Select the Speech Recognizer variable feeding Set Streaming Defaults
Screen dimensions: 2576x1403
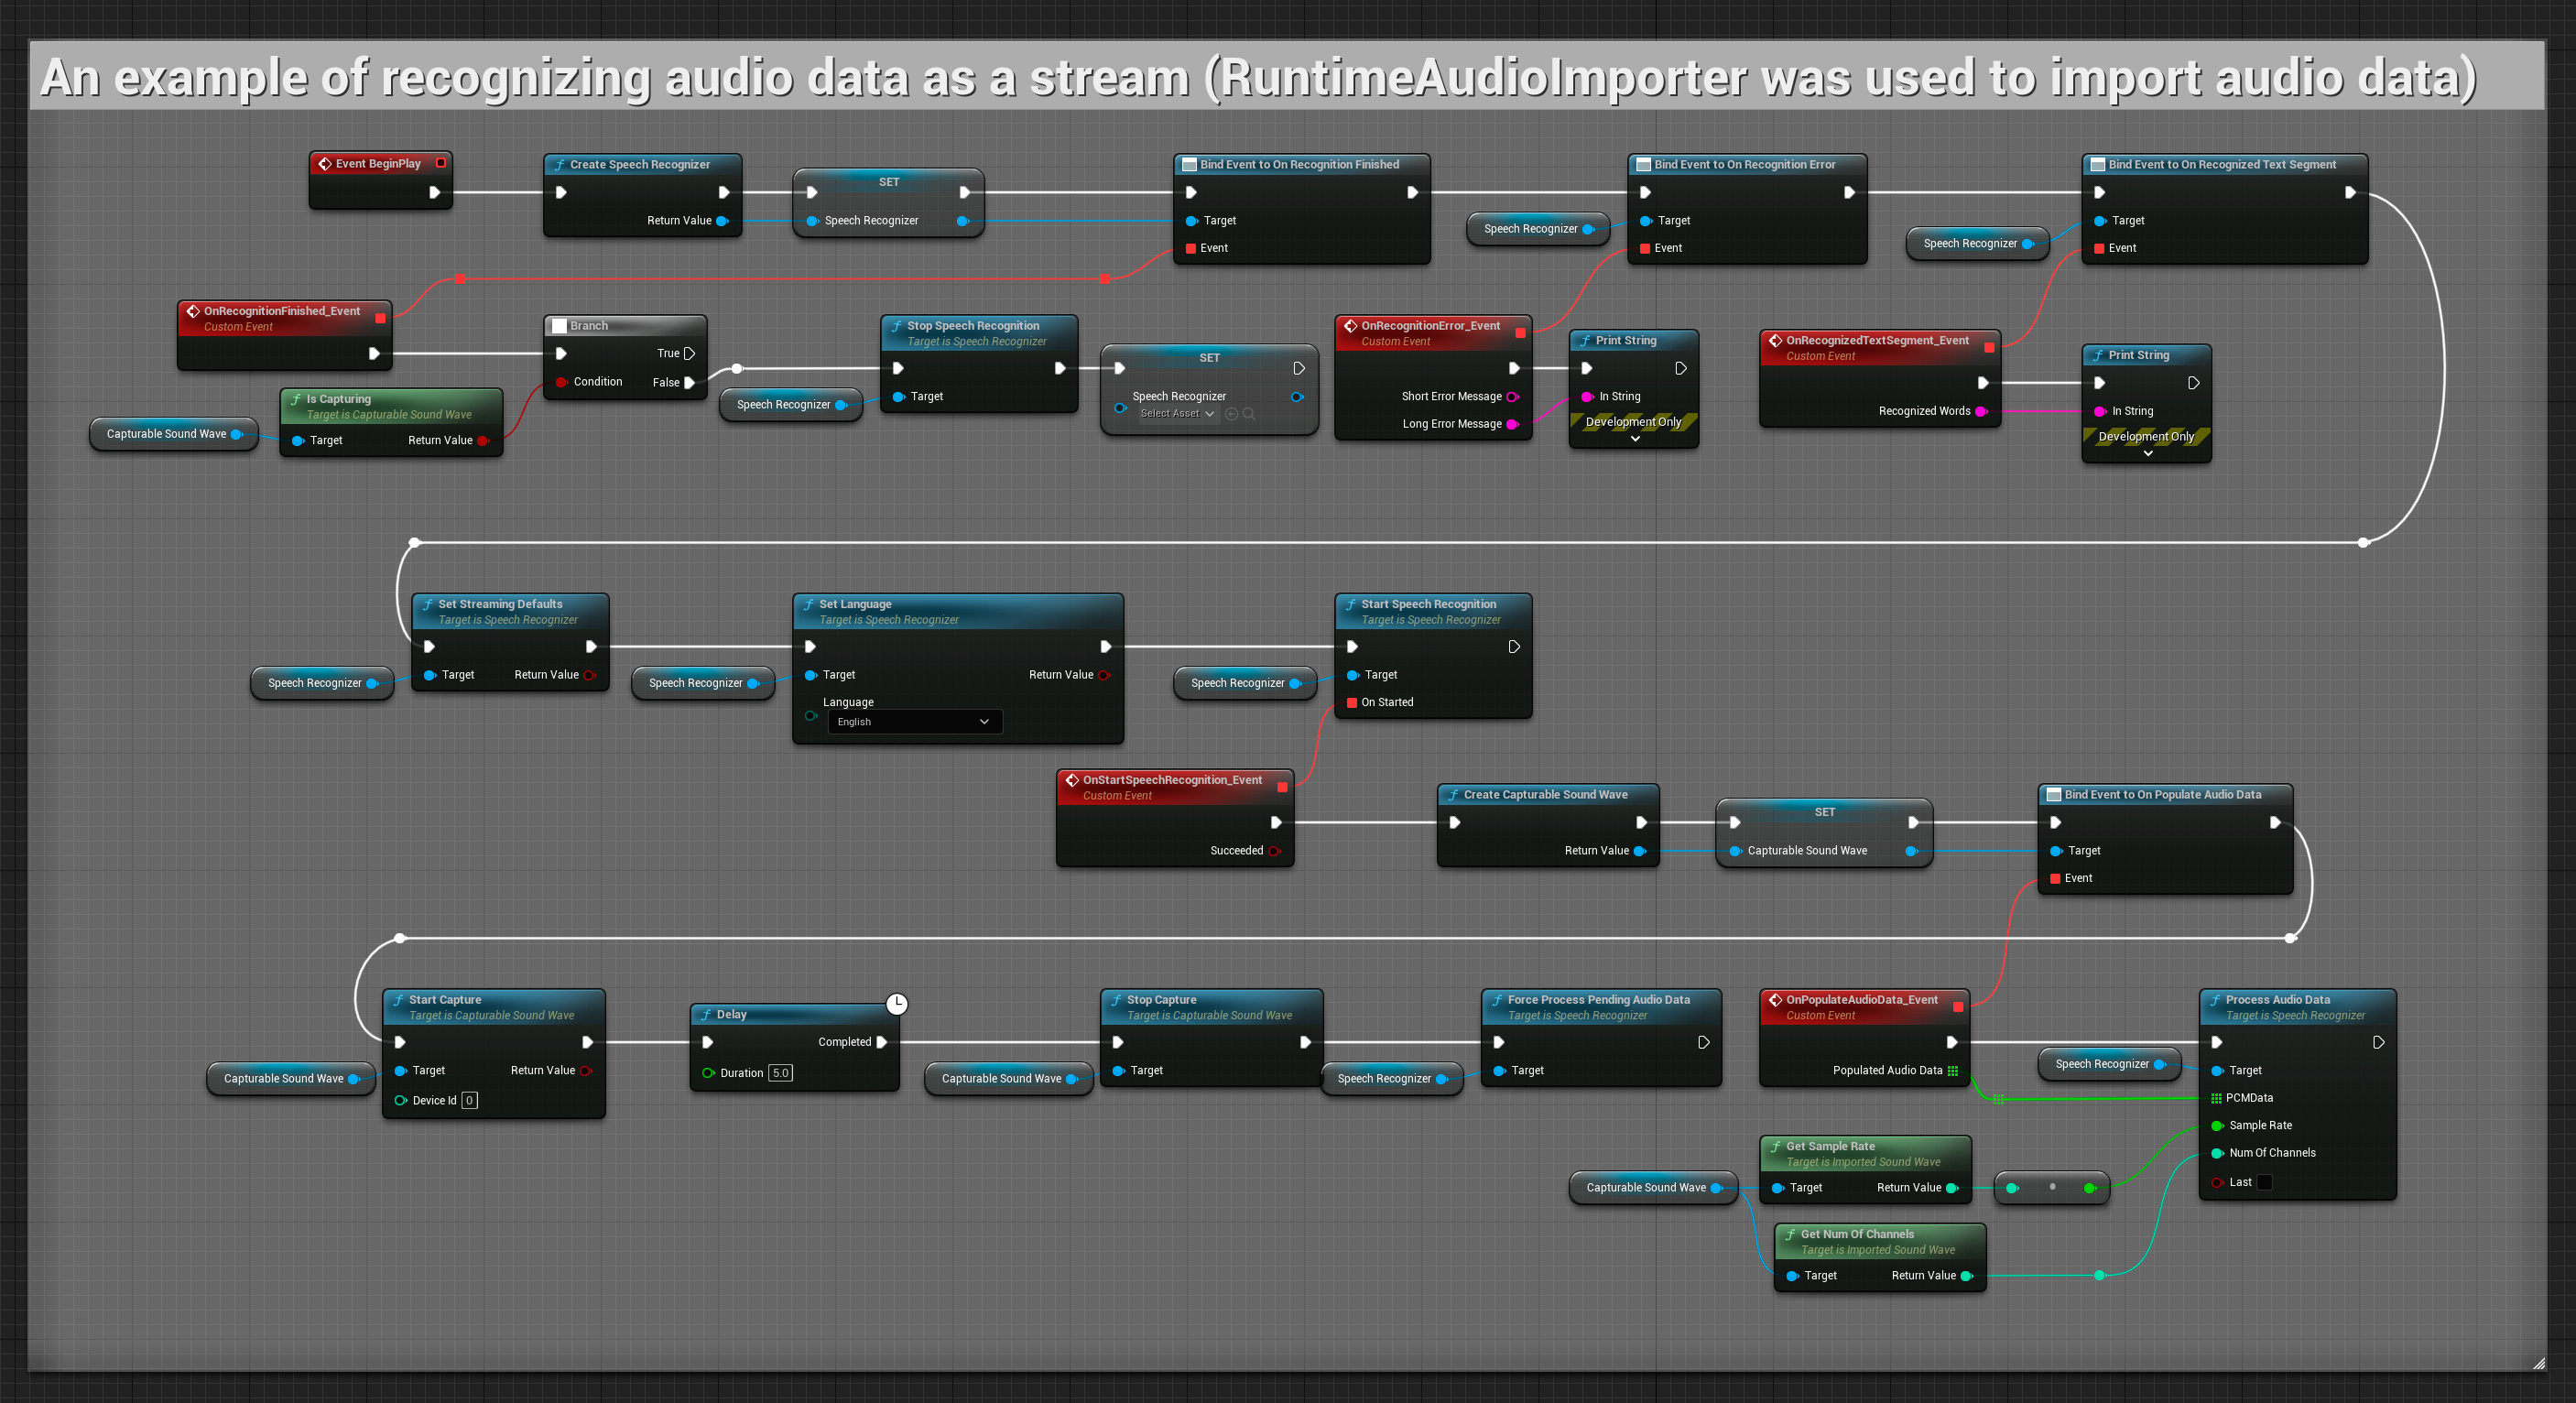point(322,683)
